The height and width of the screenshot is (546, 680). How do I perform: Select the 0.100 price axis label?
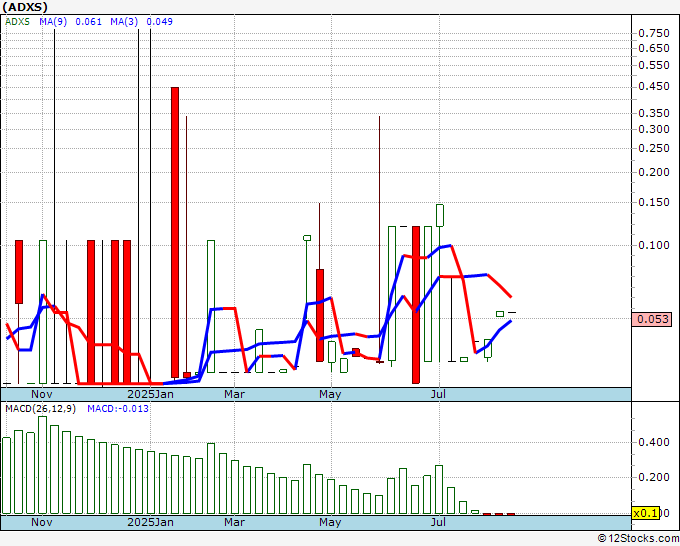(x=653, y=245)
